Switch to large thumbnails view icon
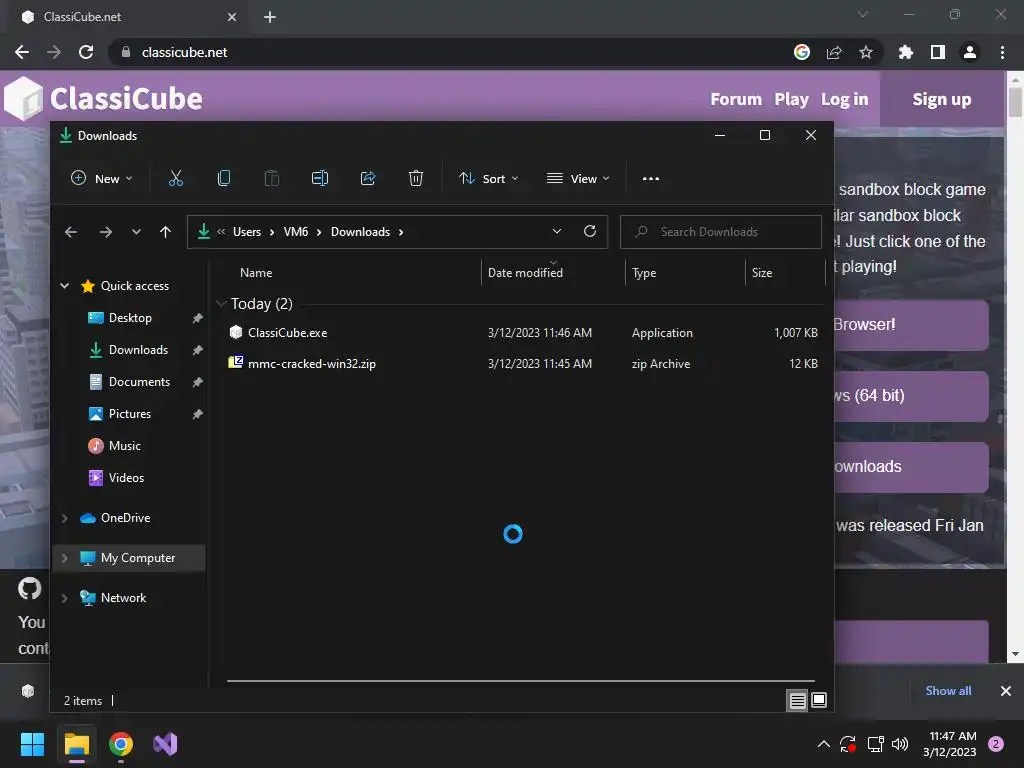The height and width of the screenshot is (768, 1024). pyautogui.click(x=819, y=701)
